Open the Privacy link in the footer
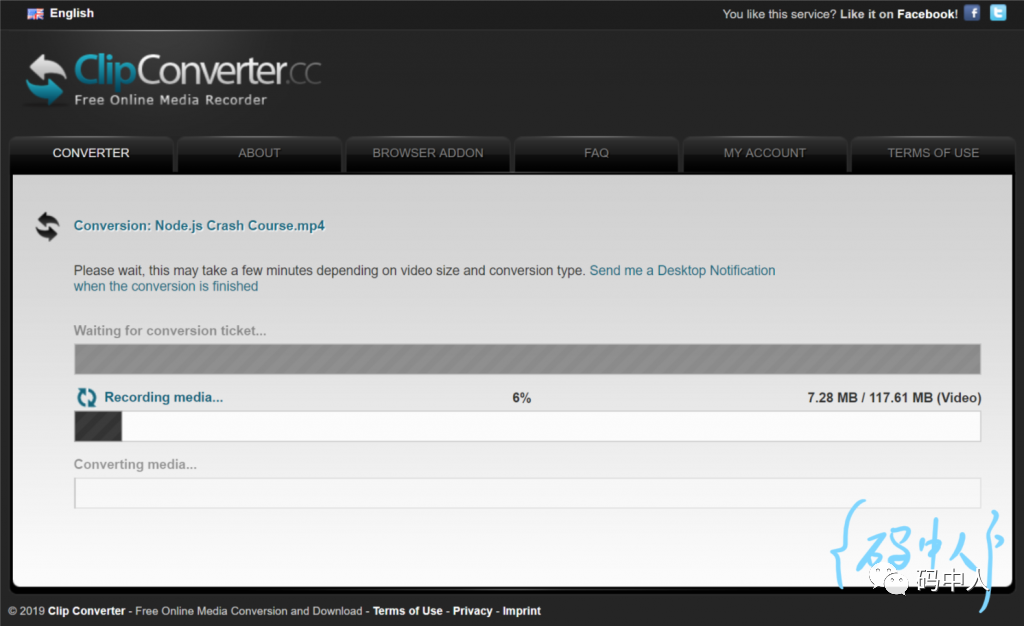Screen dimensions: 1024x626 point(473,611)
